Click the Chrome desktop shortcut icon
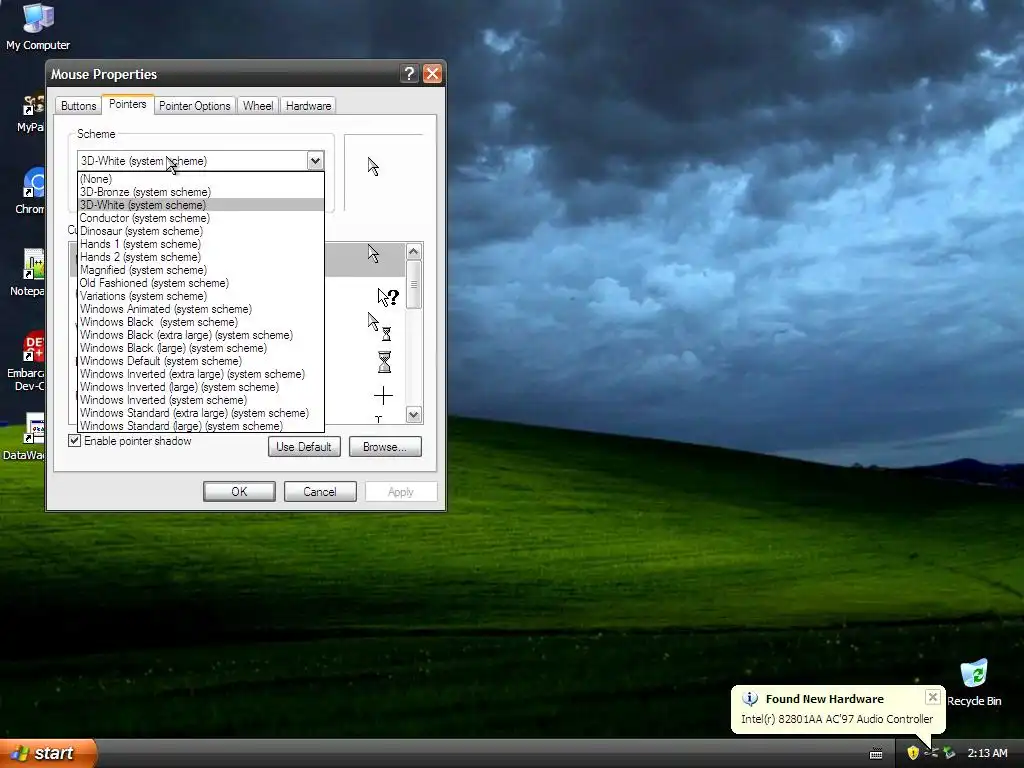 [x=33, y=184]
